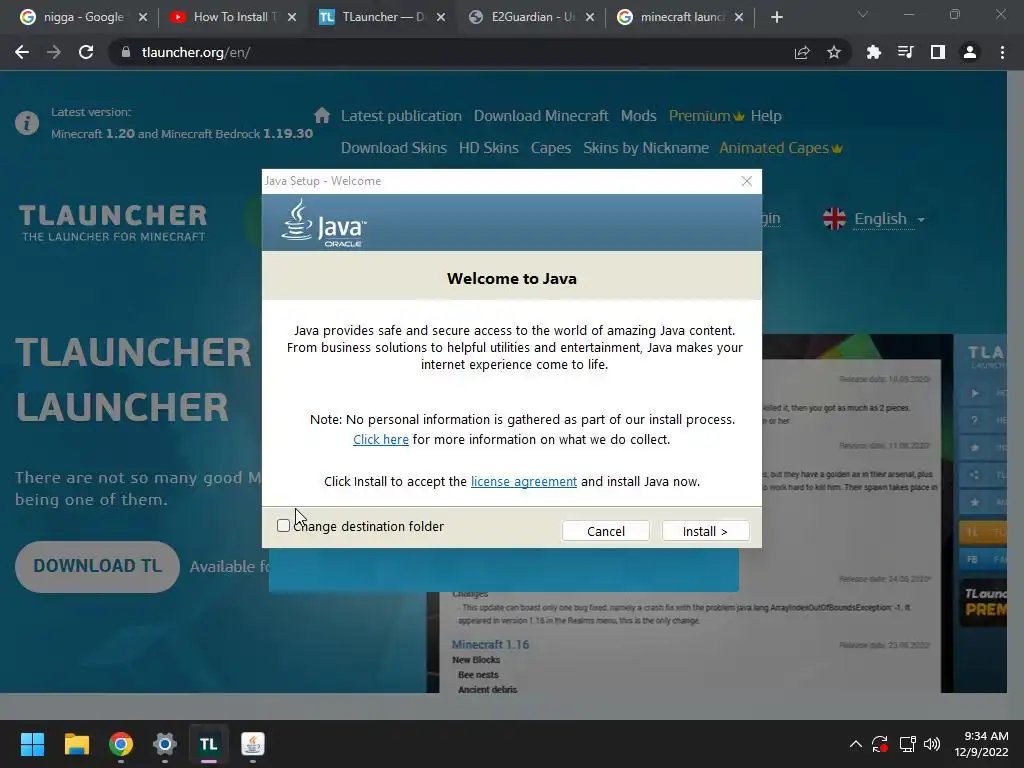Open the Help menu item
The width and height of the screenshot is (1024, 768).
pos(766,116)
